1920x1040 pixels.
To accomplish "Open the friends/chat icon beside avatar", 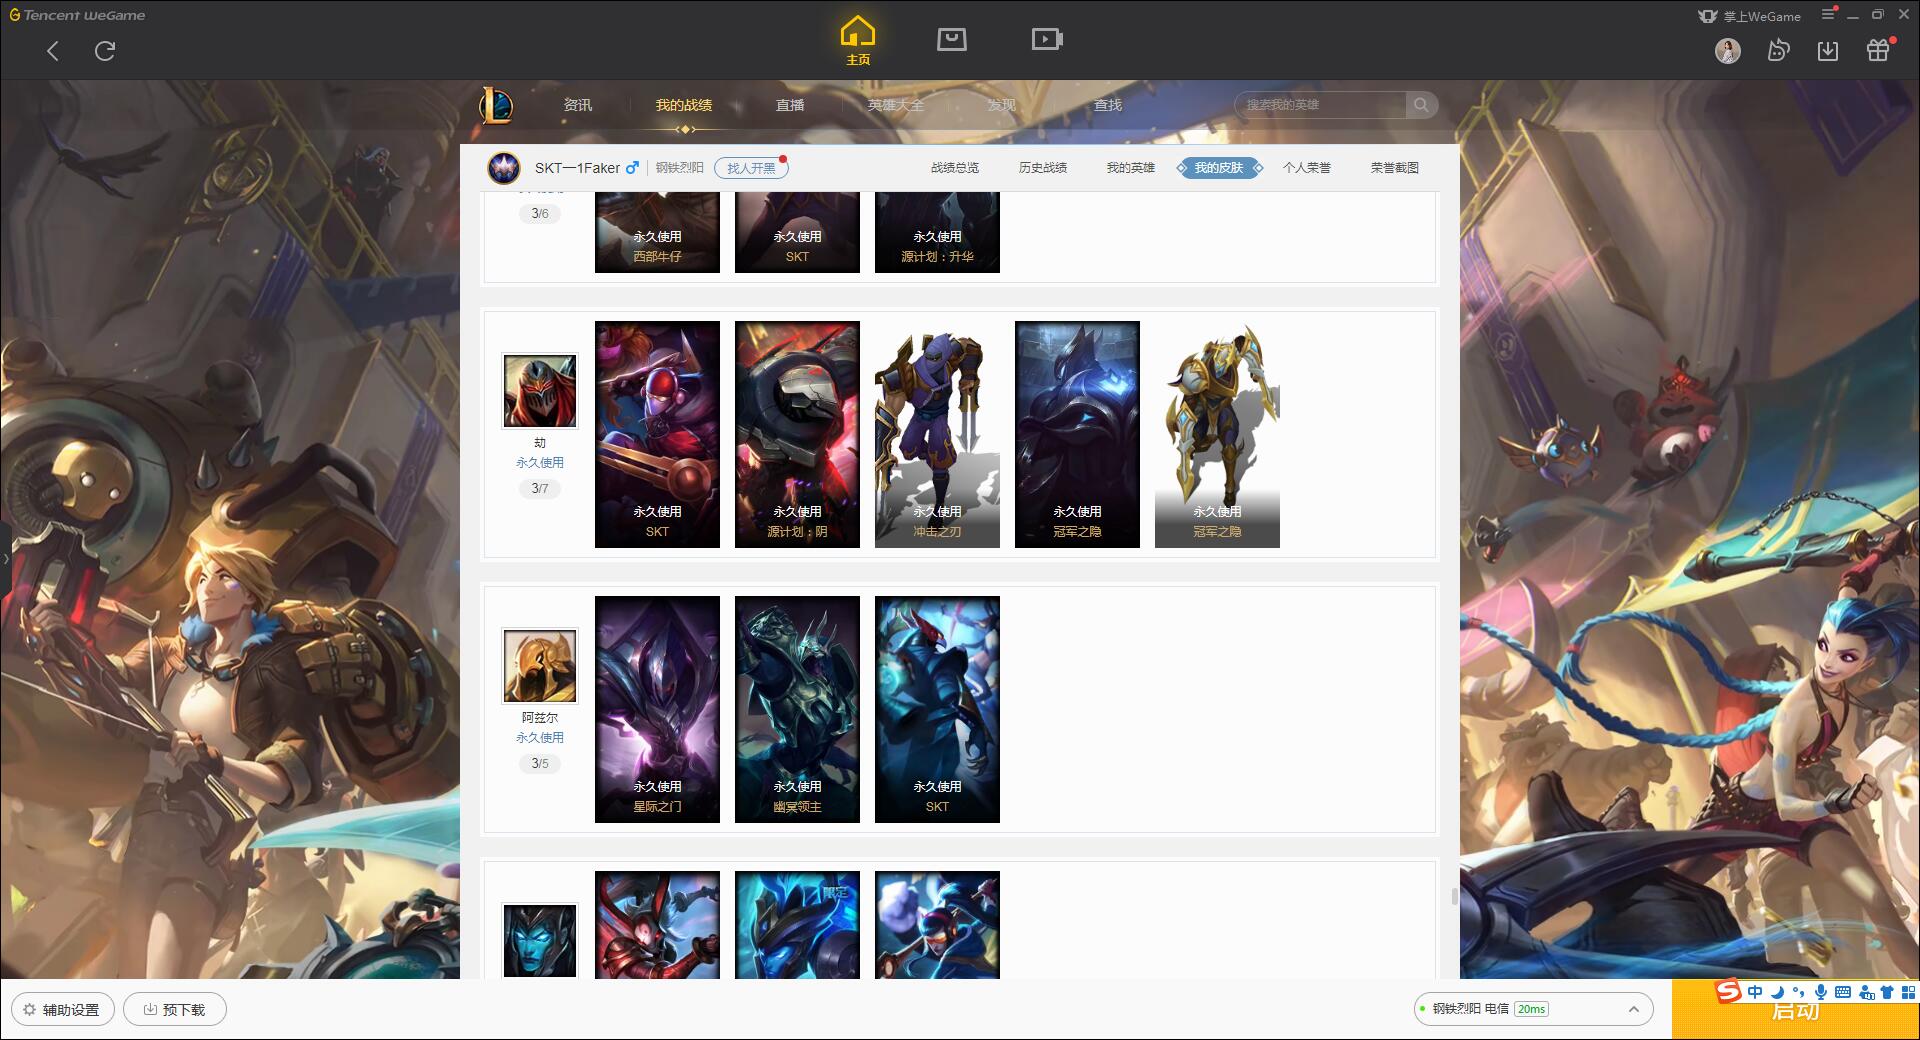I will pyautogui.click(x=1778, y=51).
